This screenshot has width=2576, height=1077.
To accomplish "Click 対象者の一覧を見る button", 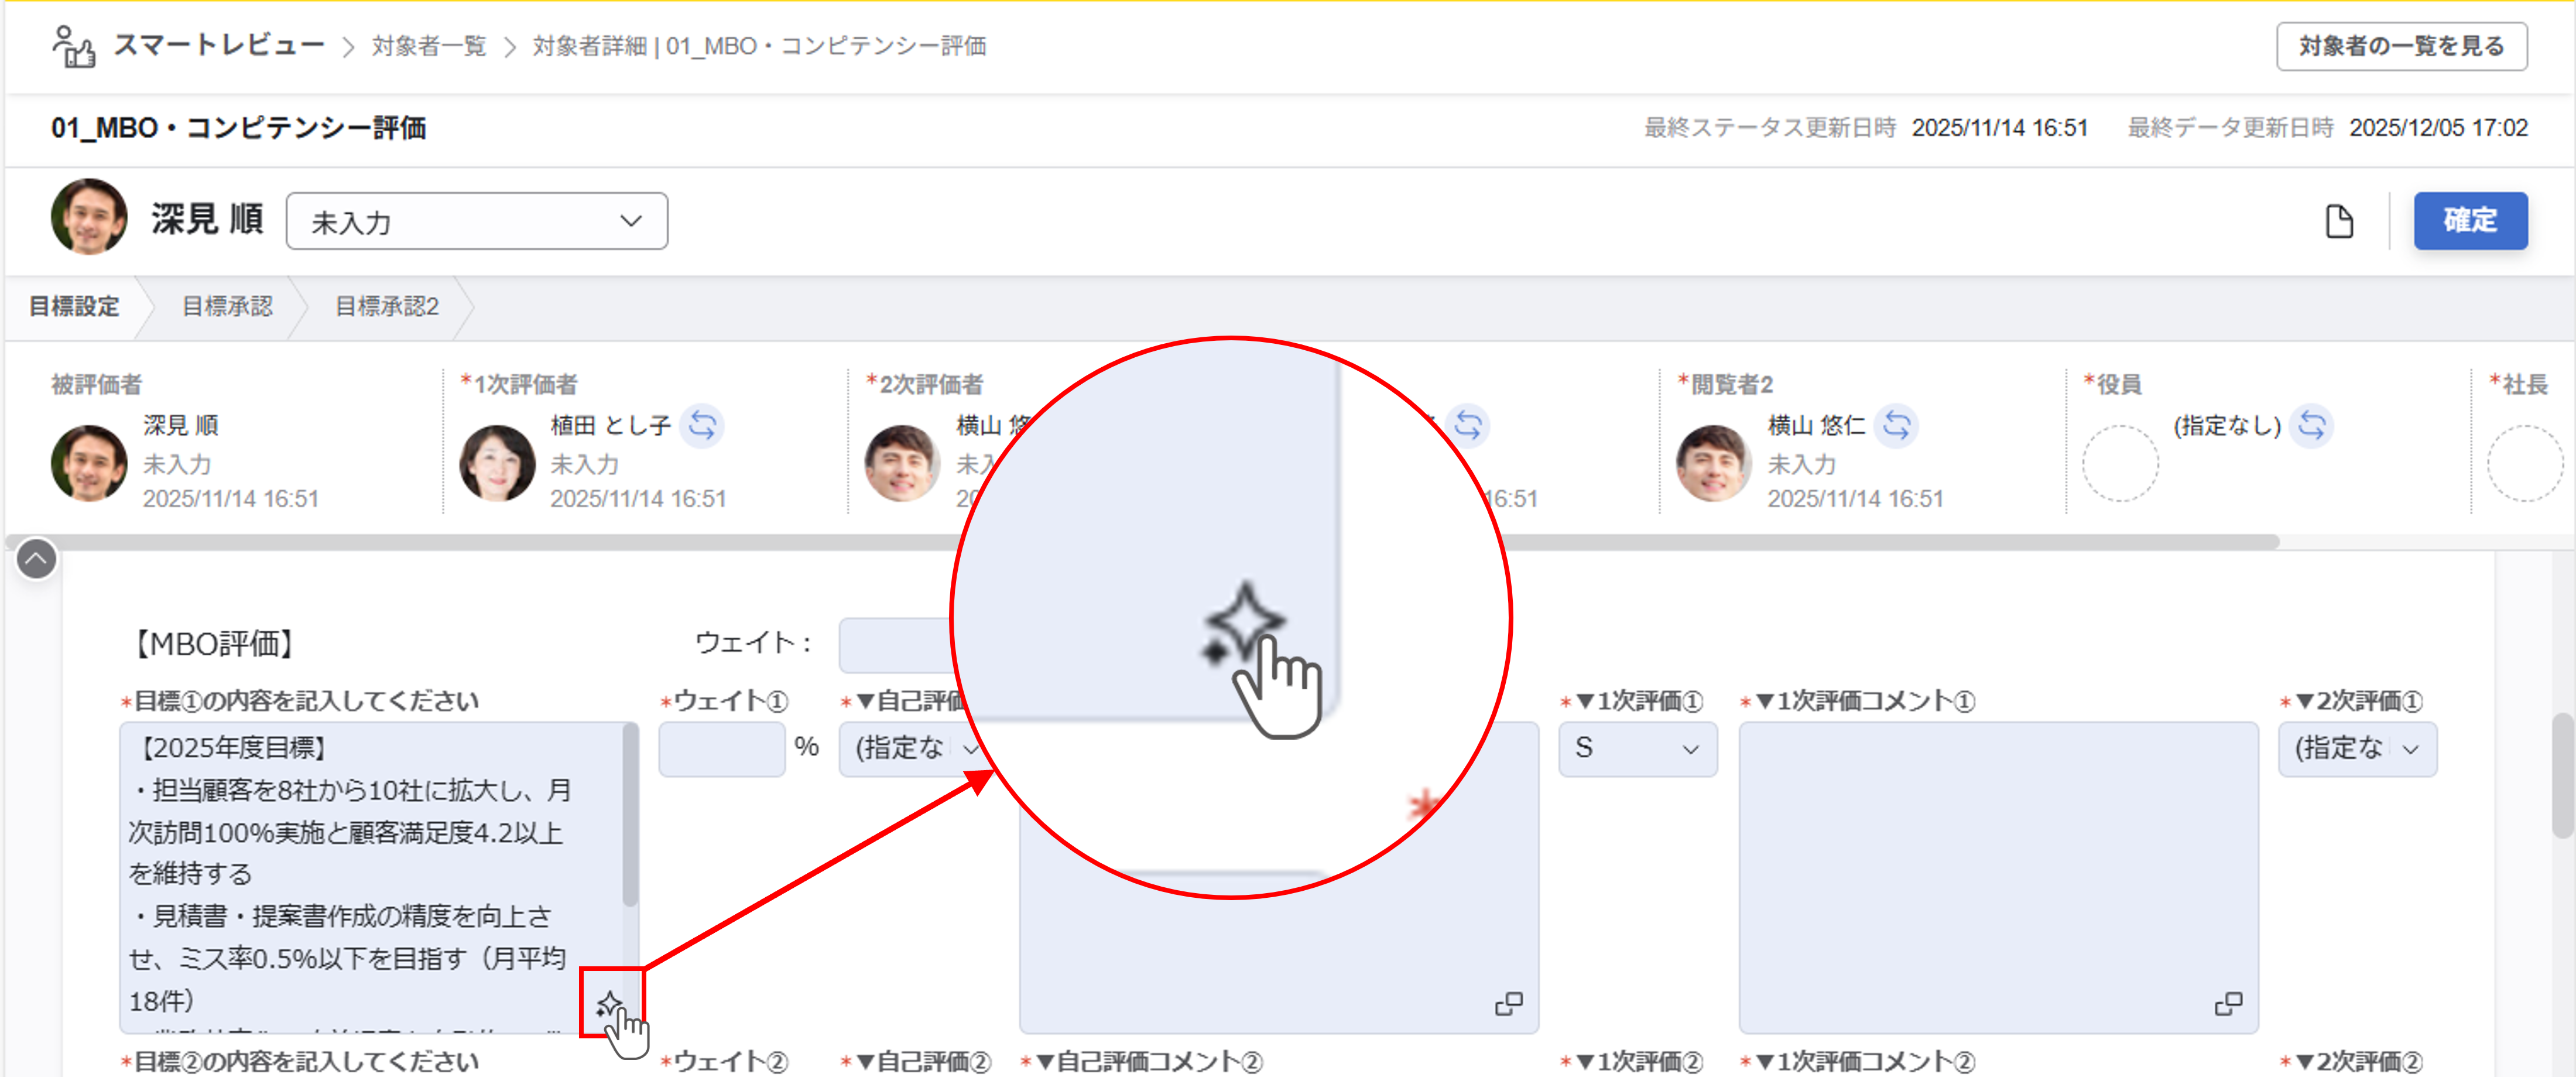I will tap(2401, 46).
